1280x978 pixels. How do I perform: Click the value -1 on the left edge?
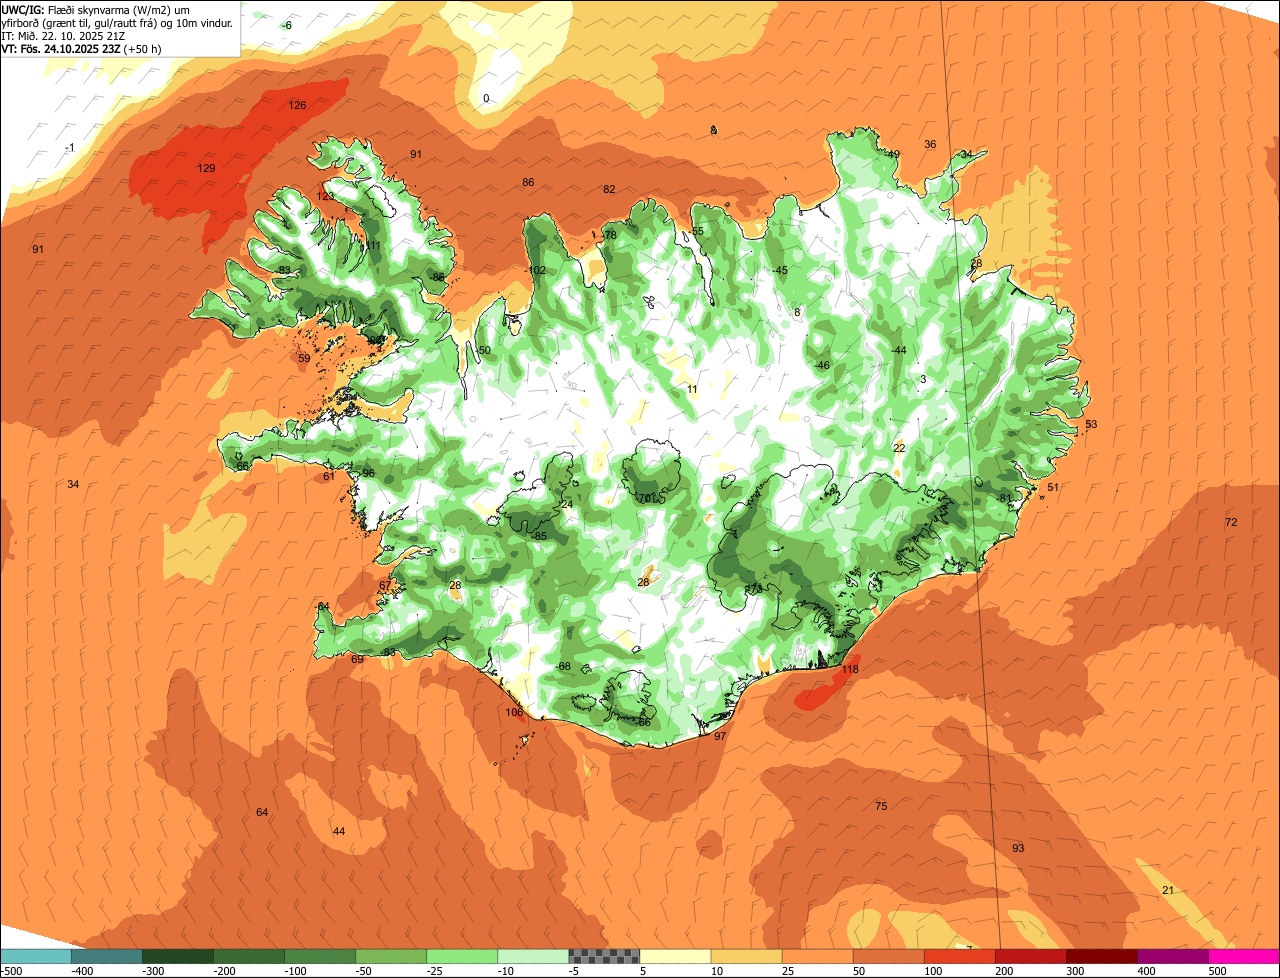click(69, 148)
